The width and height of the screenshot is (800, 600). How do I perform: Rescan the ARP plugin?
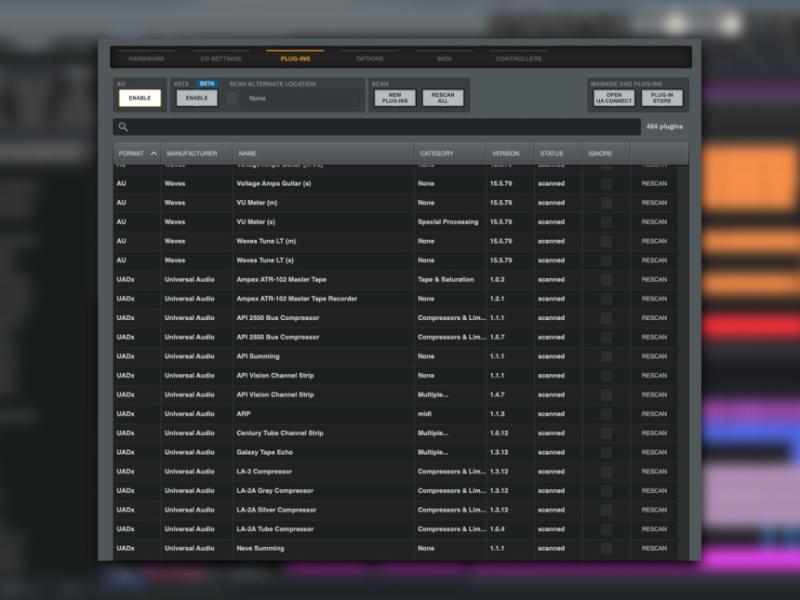(x=654, y=414)
